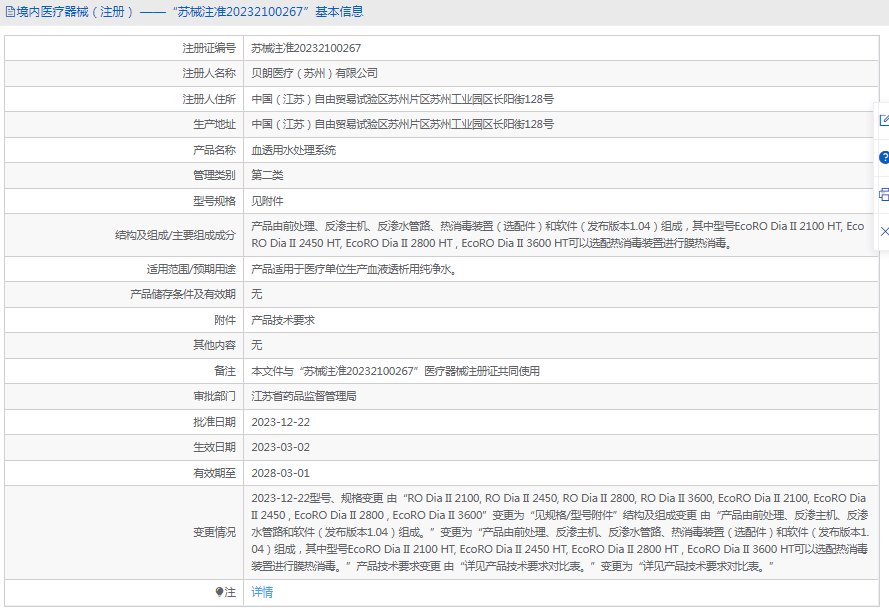The height and width of the screenshot is (611, 889).
Task: Click the 产品名称 label
Action: tap(214, 150)
